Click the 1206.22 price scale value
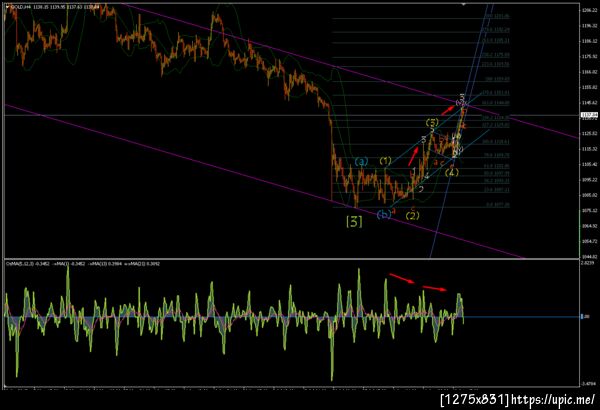 pyautogui.click(x=590, y=10)
